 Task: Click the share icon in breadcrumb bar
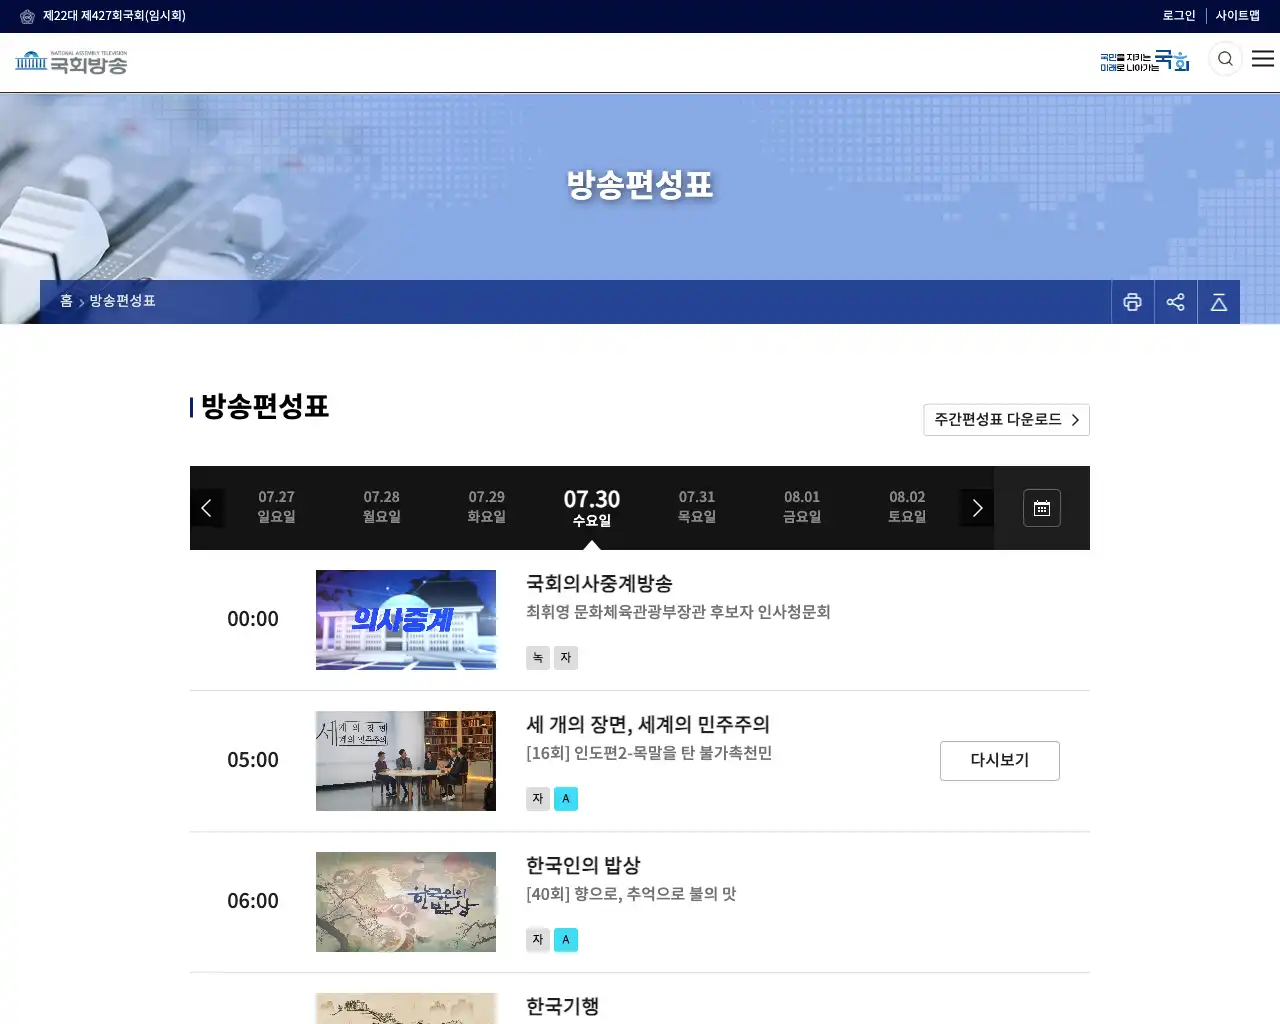pyautogui.click(x=1175, y=302)
